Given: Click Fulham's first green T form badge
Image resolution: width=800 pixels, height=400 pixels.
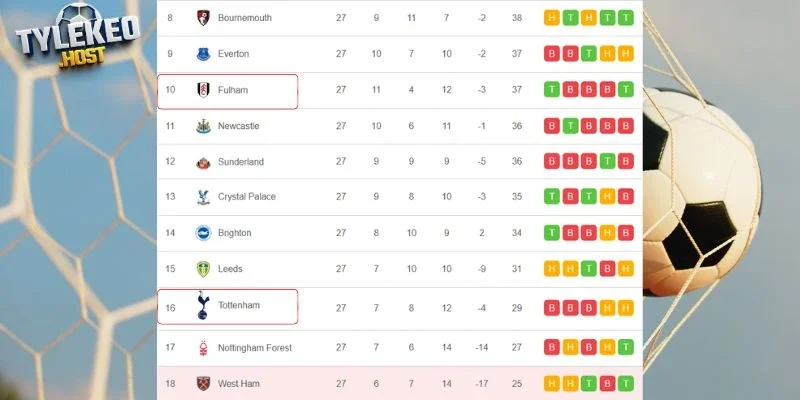Looking at the screenshot, I should [552, 90].
